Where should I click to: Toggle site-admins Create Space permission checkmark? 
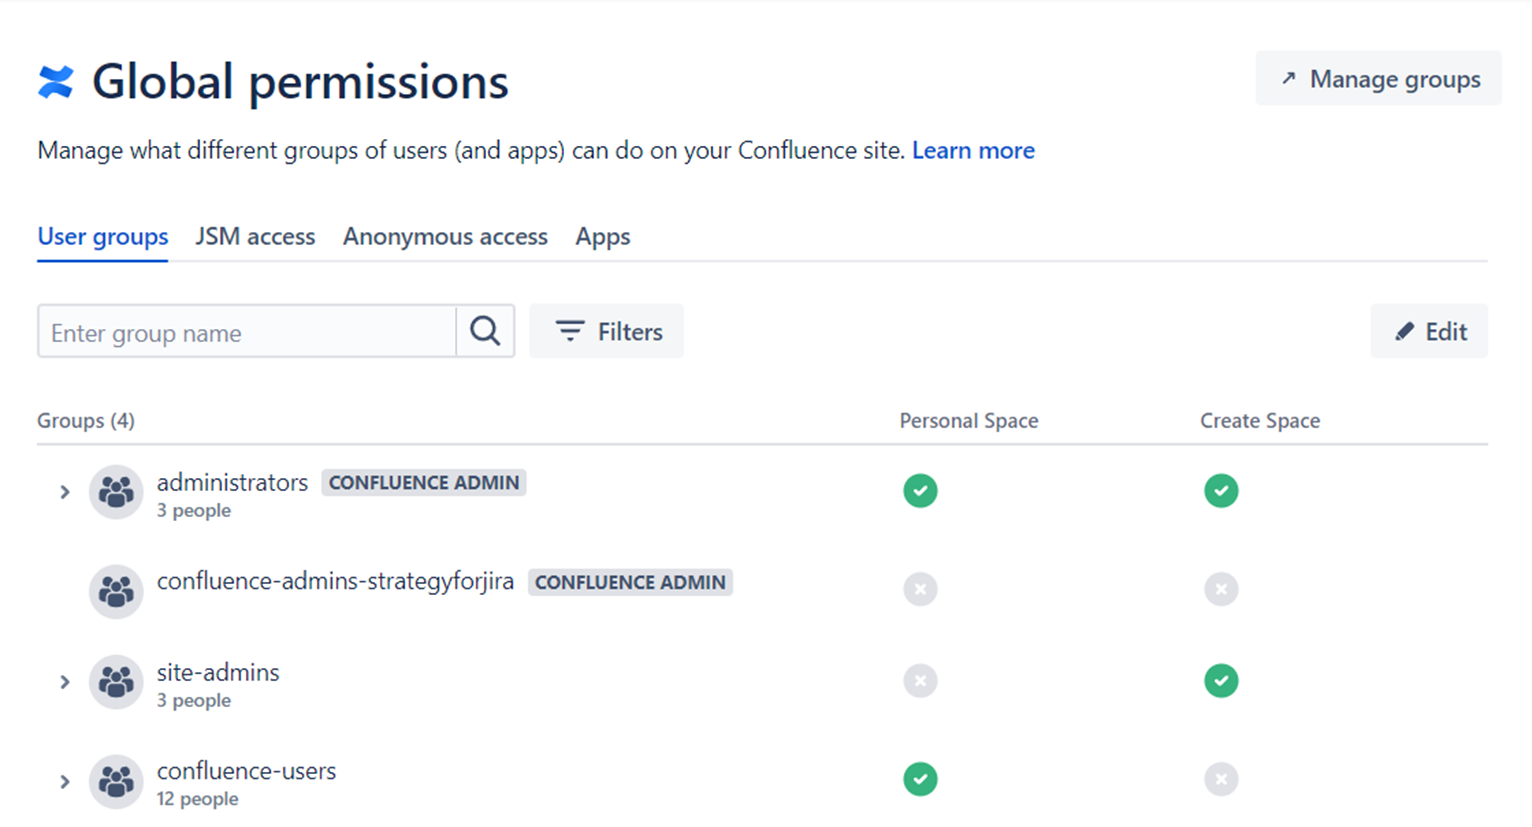point(1221,681)
